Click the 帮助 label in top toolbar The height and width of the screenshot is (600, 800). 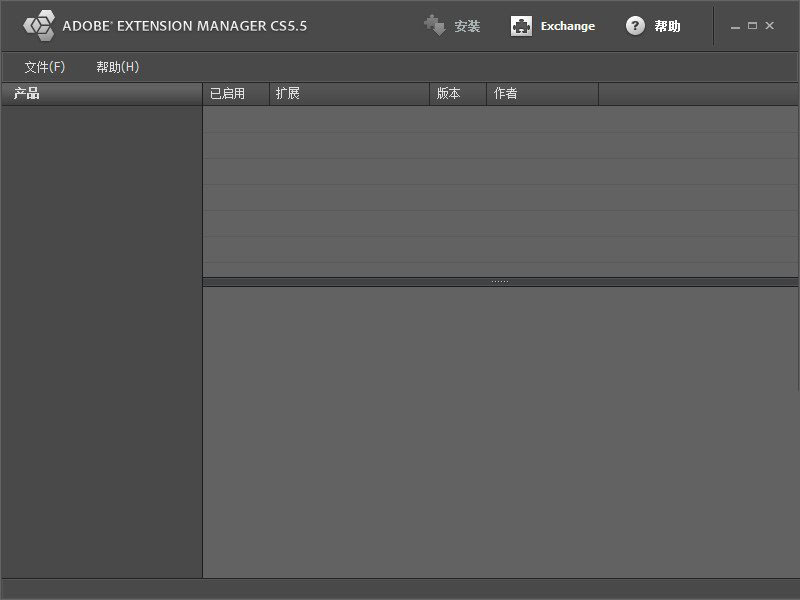coord(667,26)
